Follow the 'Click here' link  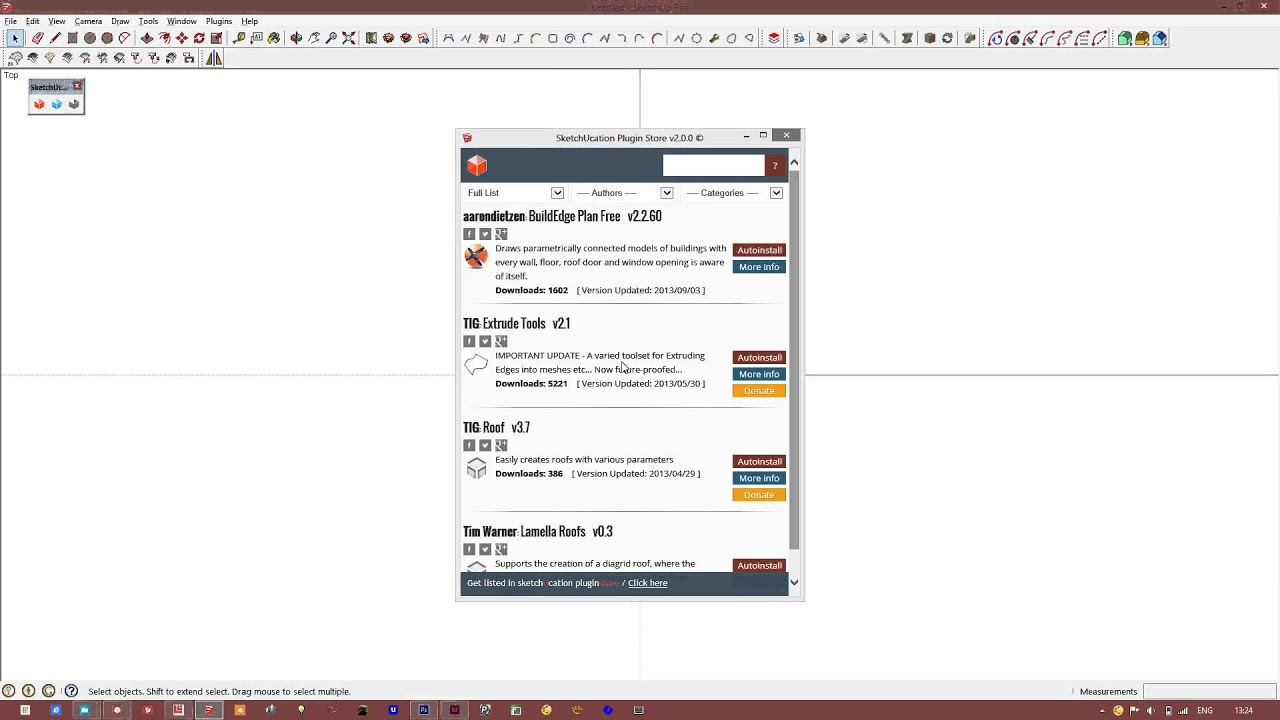(x=647, y=583)
